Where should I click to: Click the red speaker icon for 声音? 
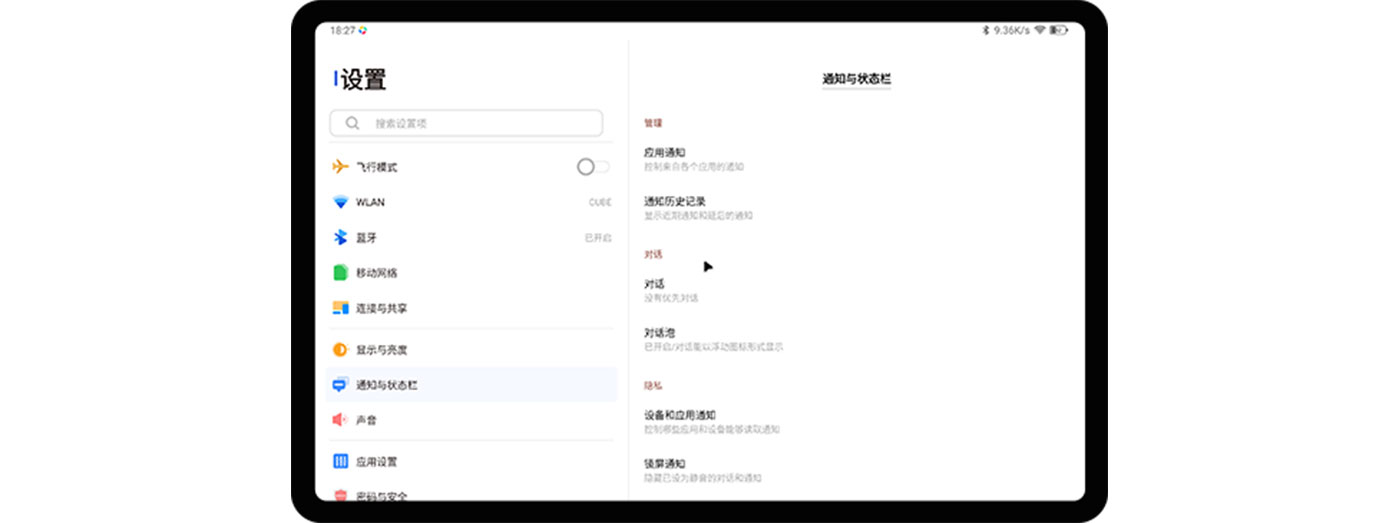click(340, 420)
